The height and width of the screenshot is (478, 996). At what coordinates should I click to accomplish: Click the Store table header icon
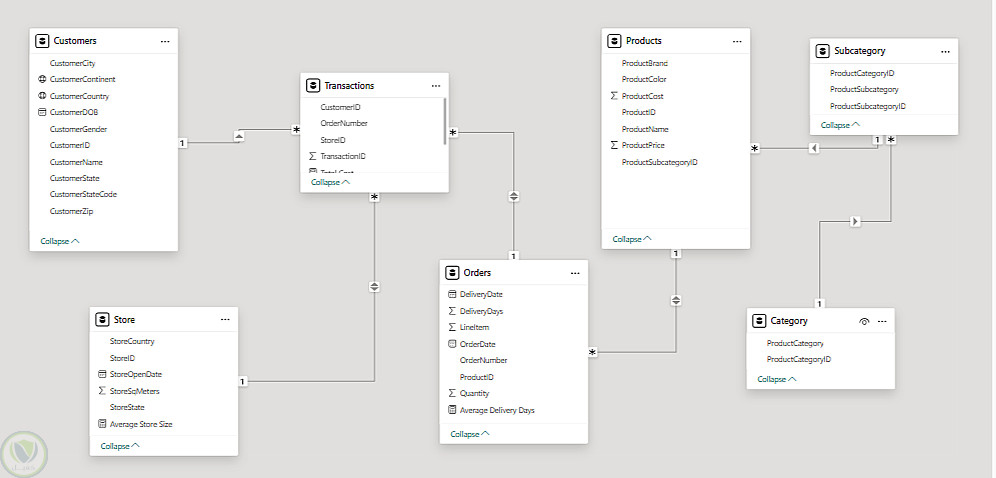(x=102, y=320)
